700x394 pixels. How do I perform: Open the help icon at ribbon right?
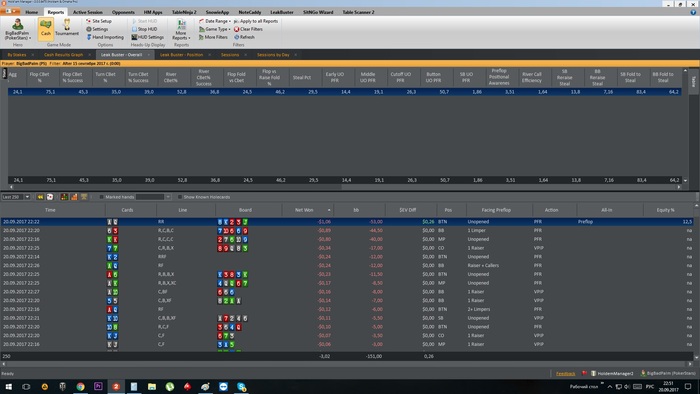point(693,12)
